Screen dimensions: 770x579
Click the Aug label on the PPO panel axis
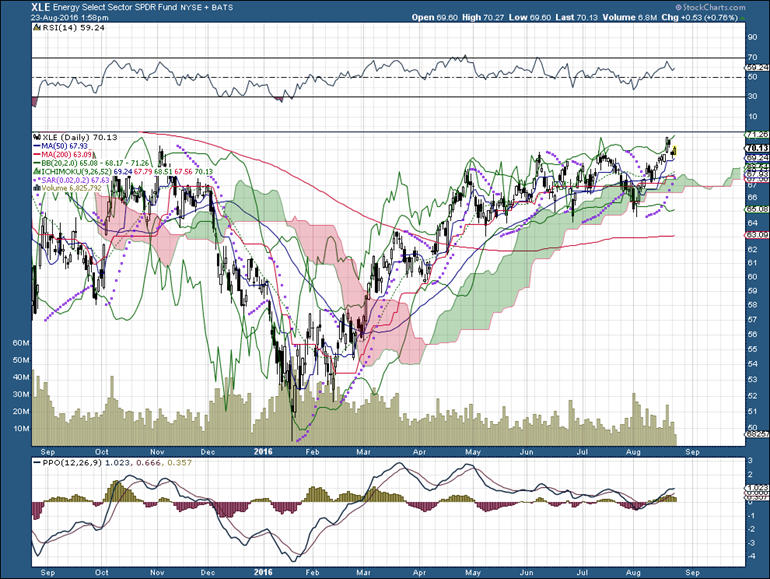pos(633,573)
